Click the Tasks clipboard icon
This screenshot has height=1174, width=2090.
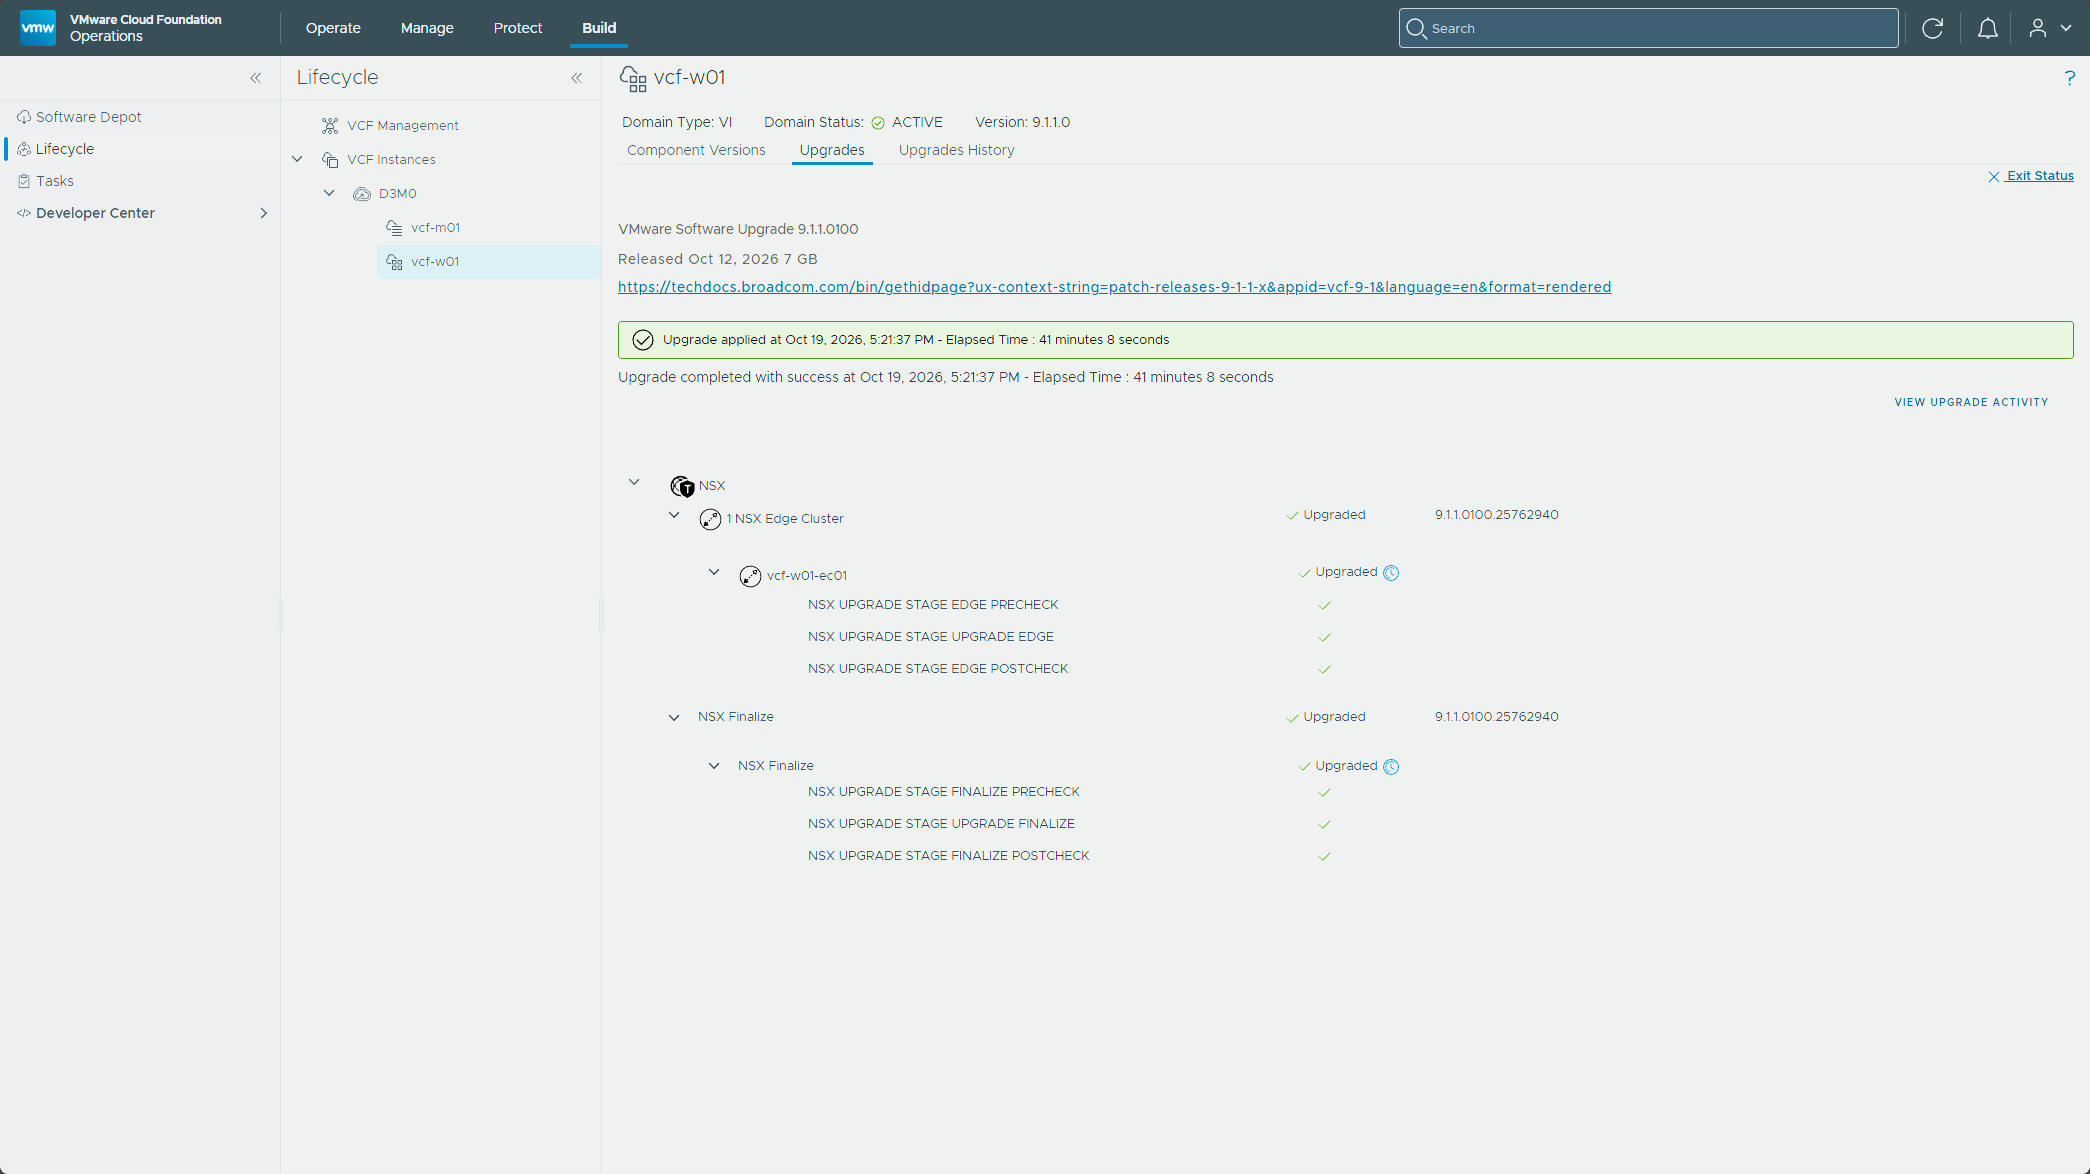click(x=24, y=181)
